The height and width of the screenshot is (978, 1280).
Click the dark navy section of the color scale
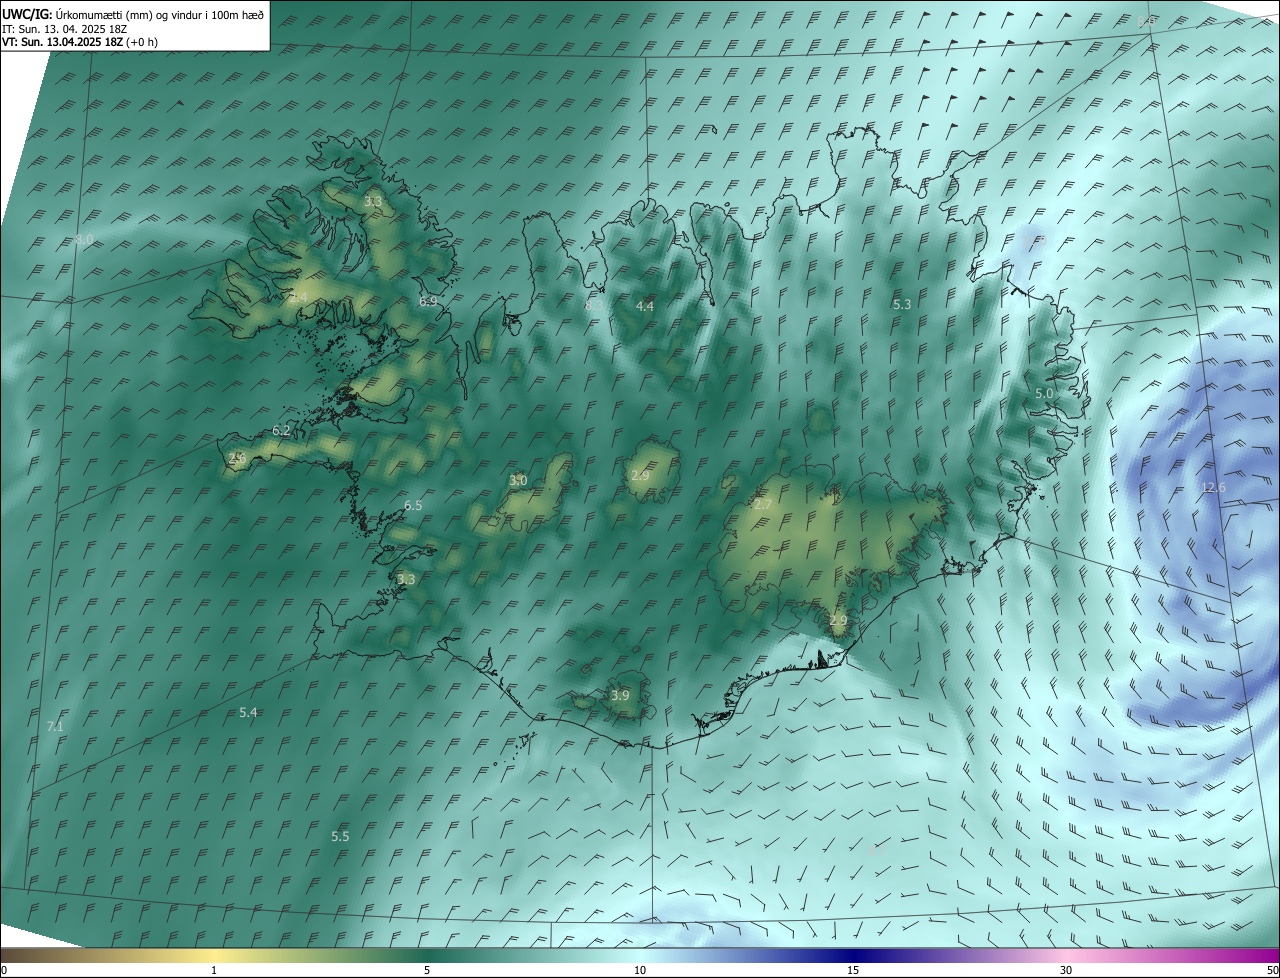(853, 955)
